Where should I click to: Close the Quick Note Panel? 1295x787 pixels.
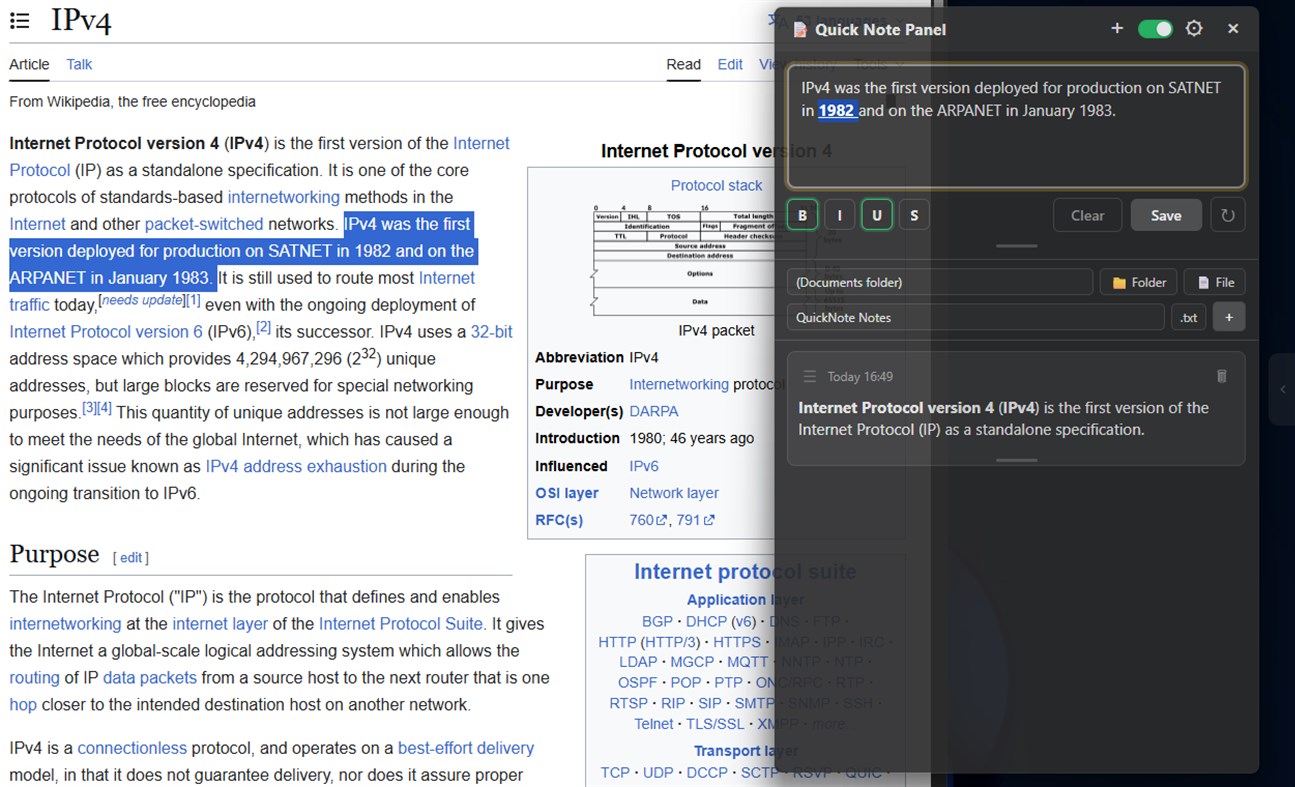pos(1233,28)
